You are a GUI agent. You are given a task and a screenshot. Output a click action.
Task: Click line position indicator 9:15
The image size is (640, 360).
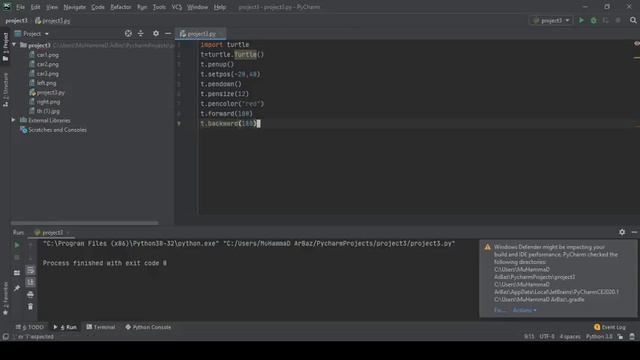pyautogui.click(x=529, y=337)
